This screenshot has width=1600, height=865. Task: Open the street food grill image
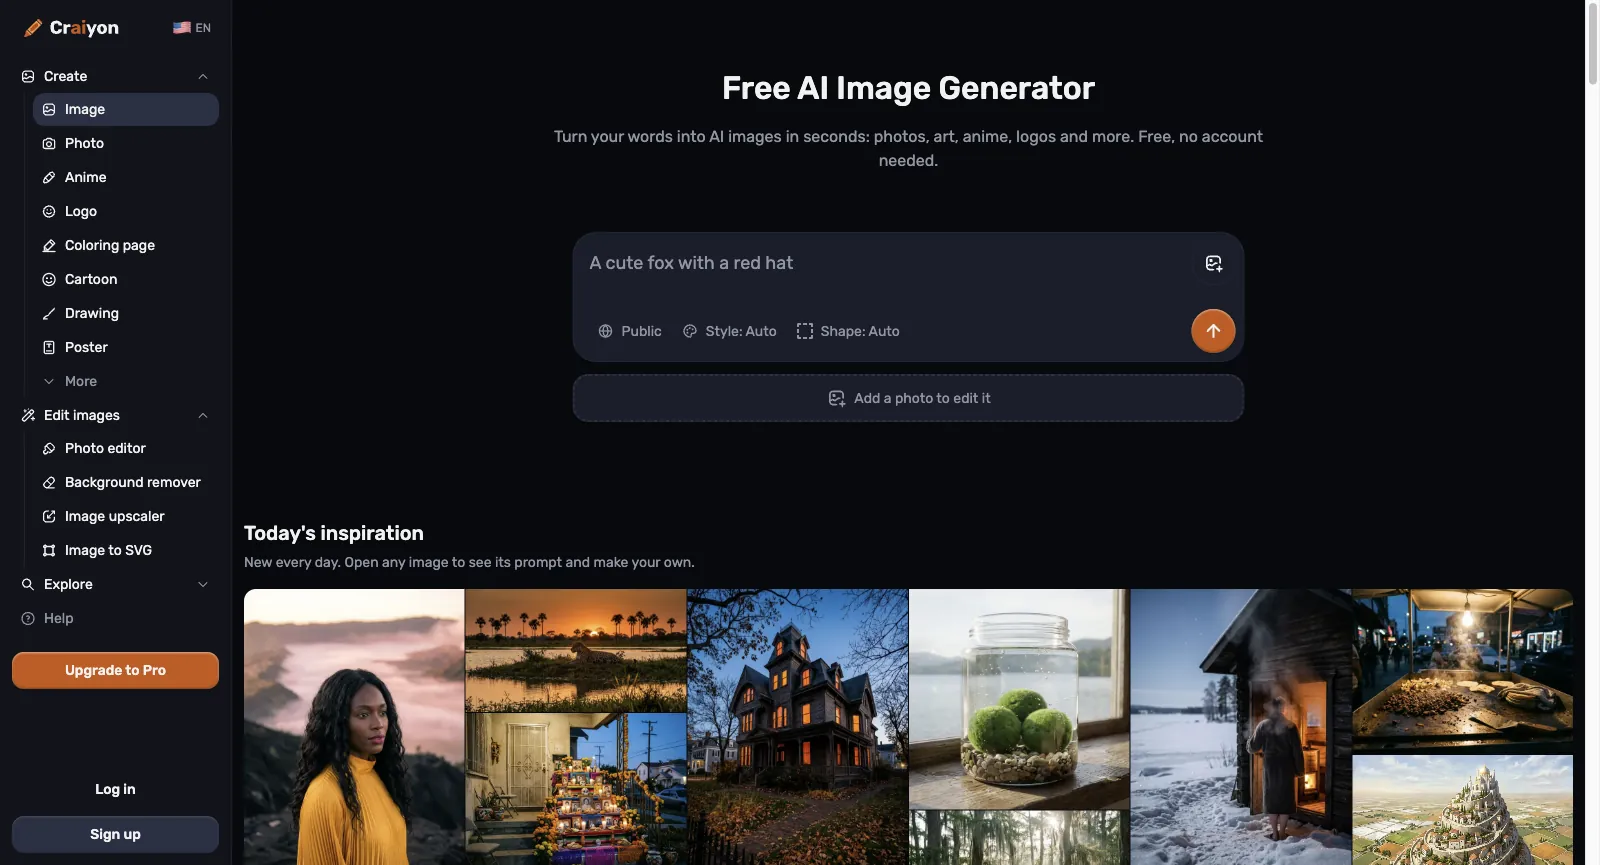pos(1463,670)
